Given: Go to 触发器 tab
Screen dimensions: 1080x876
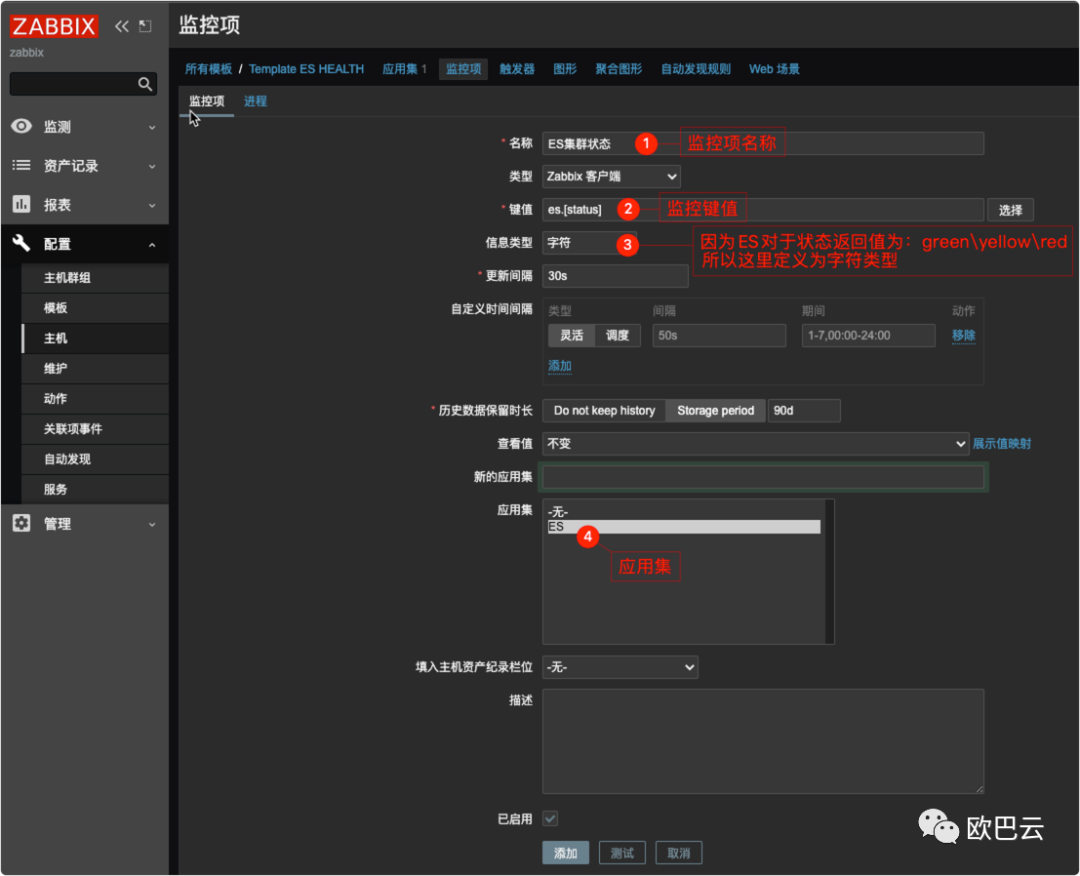Looking at the screenshot, I should pyautogui.click(x=517, y=69).
